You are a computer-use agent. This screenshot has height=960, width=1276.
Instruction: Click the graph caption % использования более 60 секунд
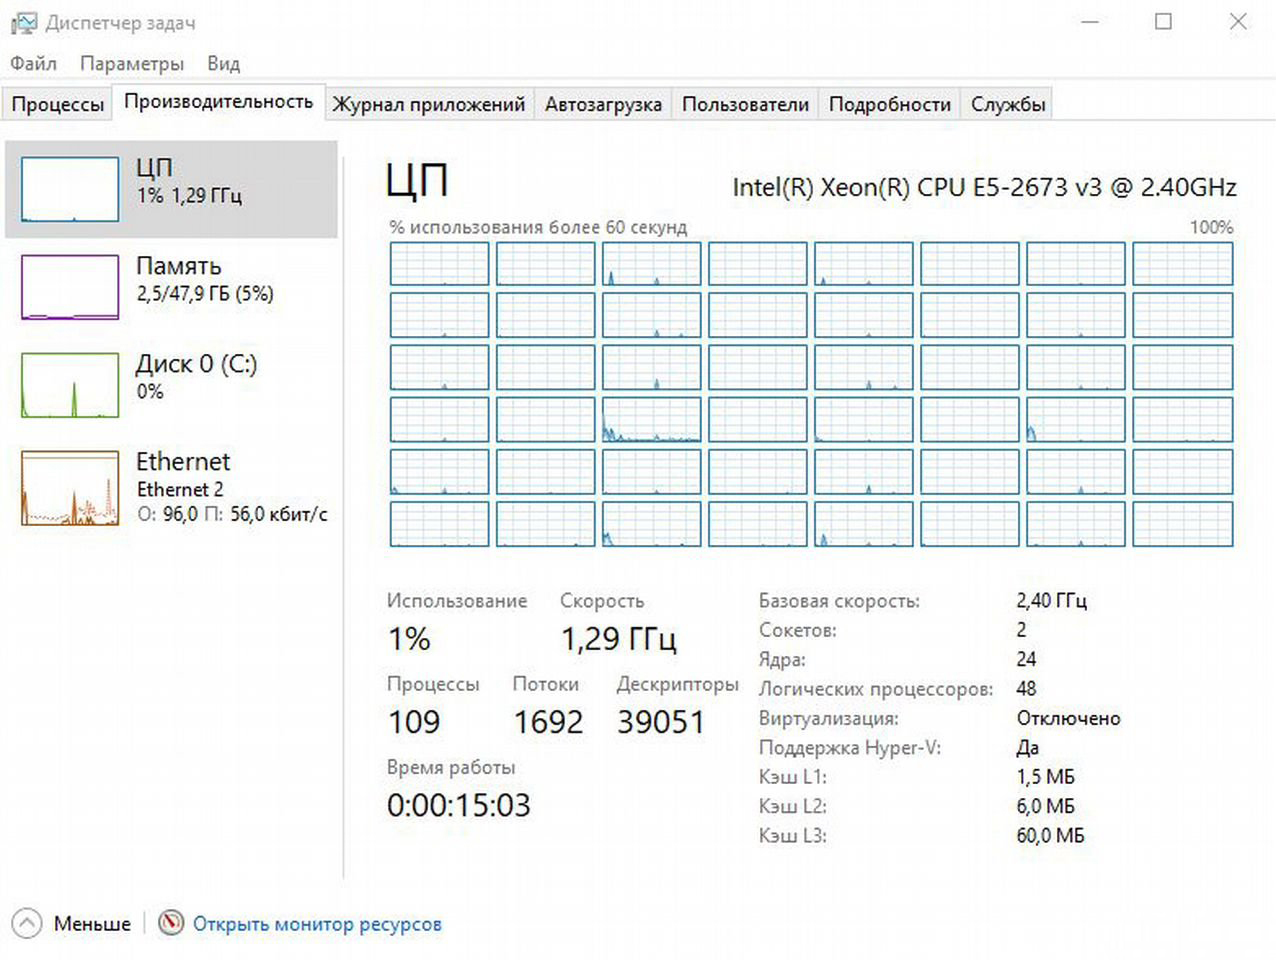(538, 227)
